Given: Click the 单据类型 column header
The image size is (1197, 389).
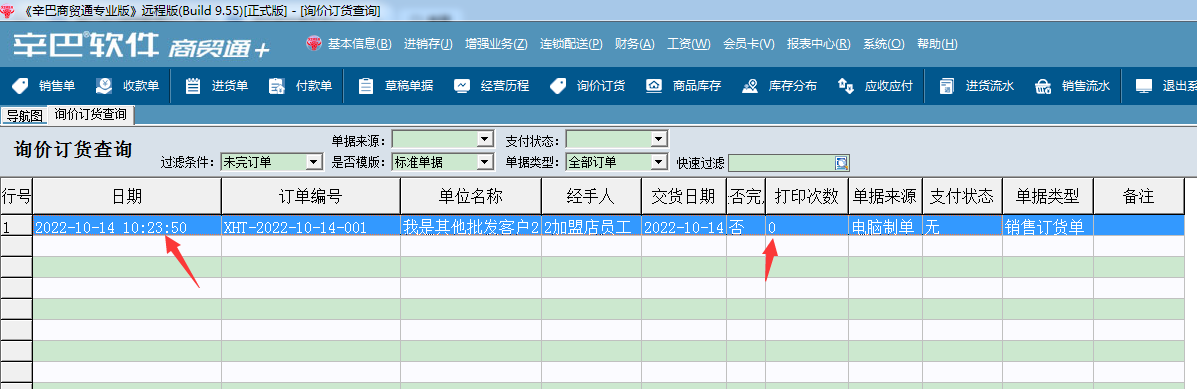Looking at the screenshot, I should tap(1048, 197).
